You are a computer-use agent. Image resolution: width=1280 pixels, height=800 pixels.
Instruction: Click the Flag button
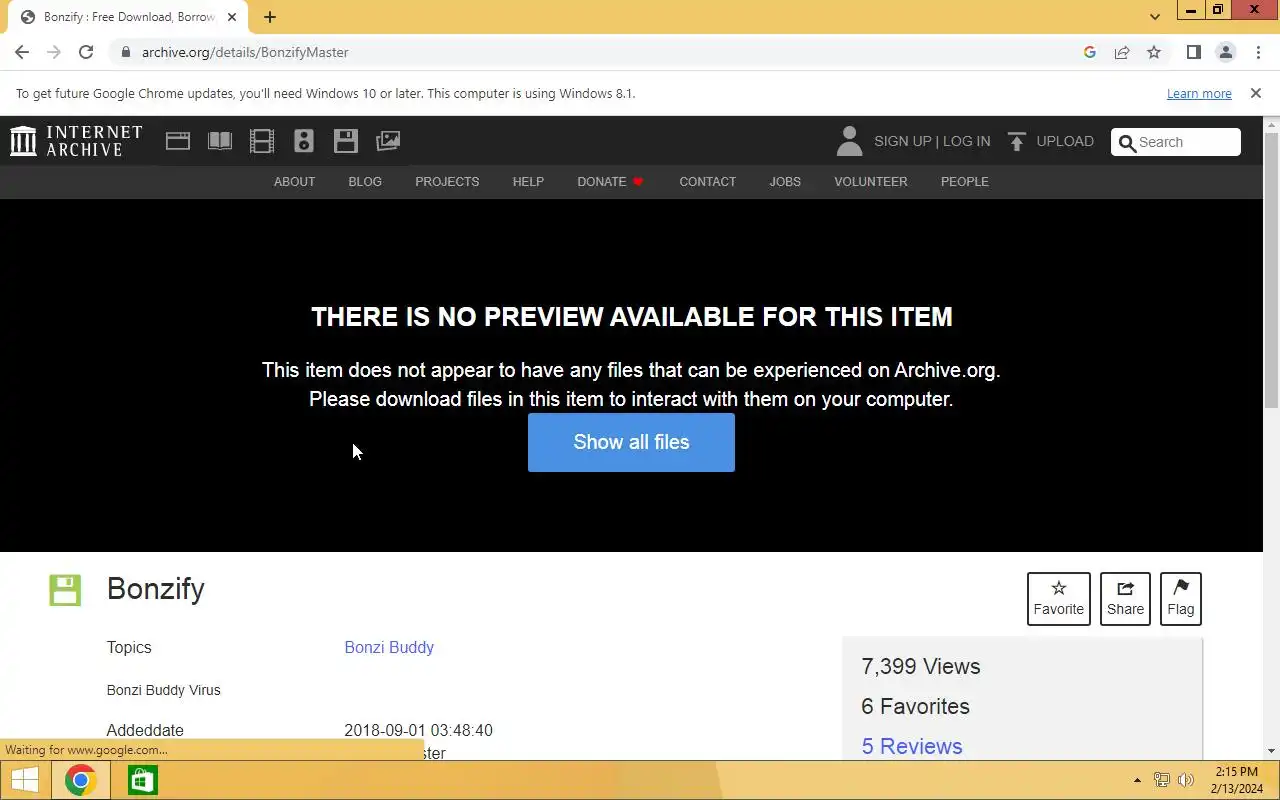tap(1181, 598)
